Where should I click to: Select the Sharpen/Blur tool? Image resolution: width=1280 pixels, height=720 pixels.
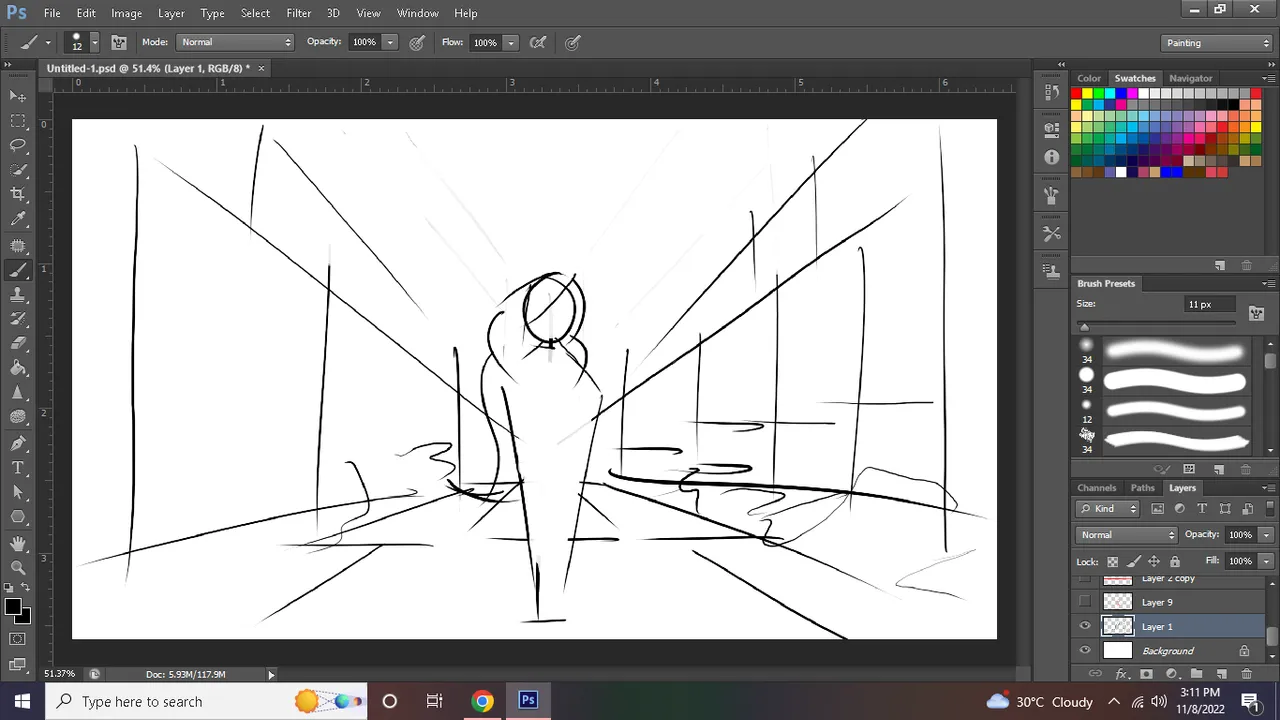tap(18, 394)
